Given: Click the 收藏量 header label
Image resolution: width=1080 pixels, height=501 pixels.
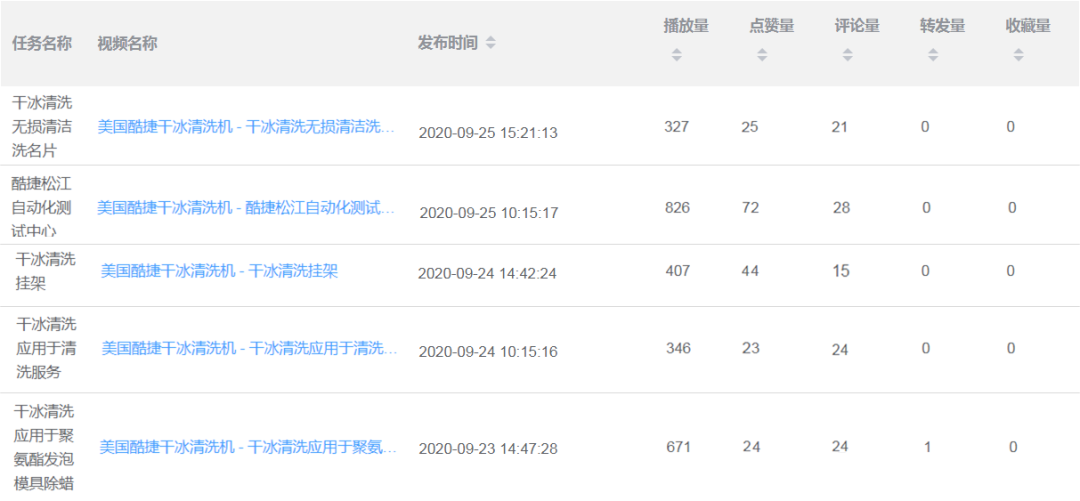Looking at the screenshot, I should coord(1028,26).
